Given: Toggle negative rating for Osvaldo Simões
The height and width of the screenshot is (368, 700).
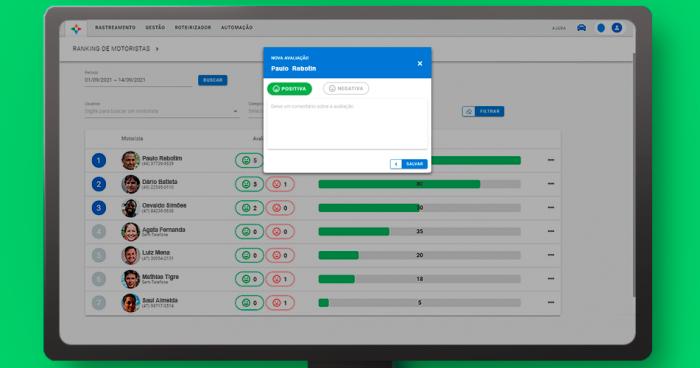Looking at the screenshot, I should click(x=280, y=208).
